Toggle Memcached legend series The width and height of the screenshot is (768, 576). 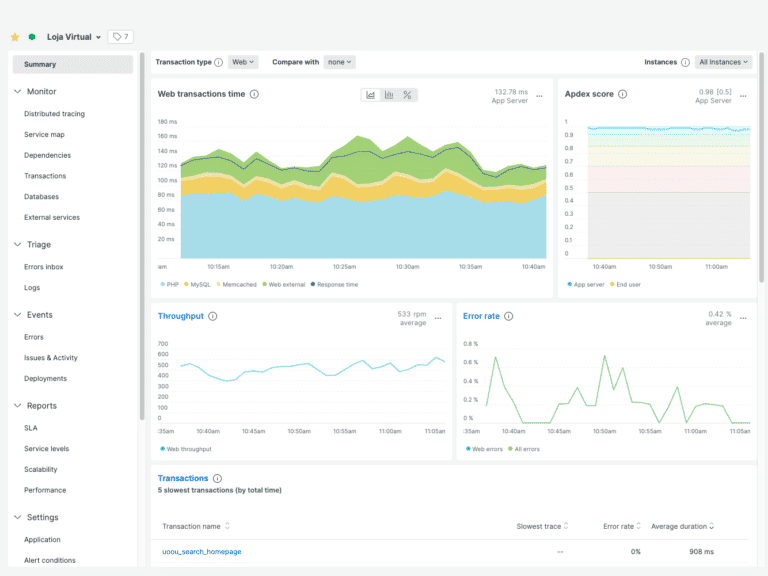[237, 285]
